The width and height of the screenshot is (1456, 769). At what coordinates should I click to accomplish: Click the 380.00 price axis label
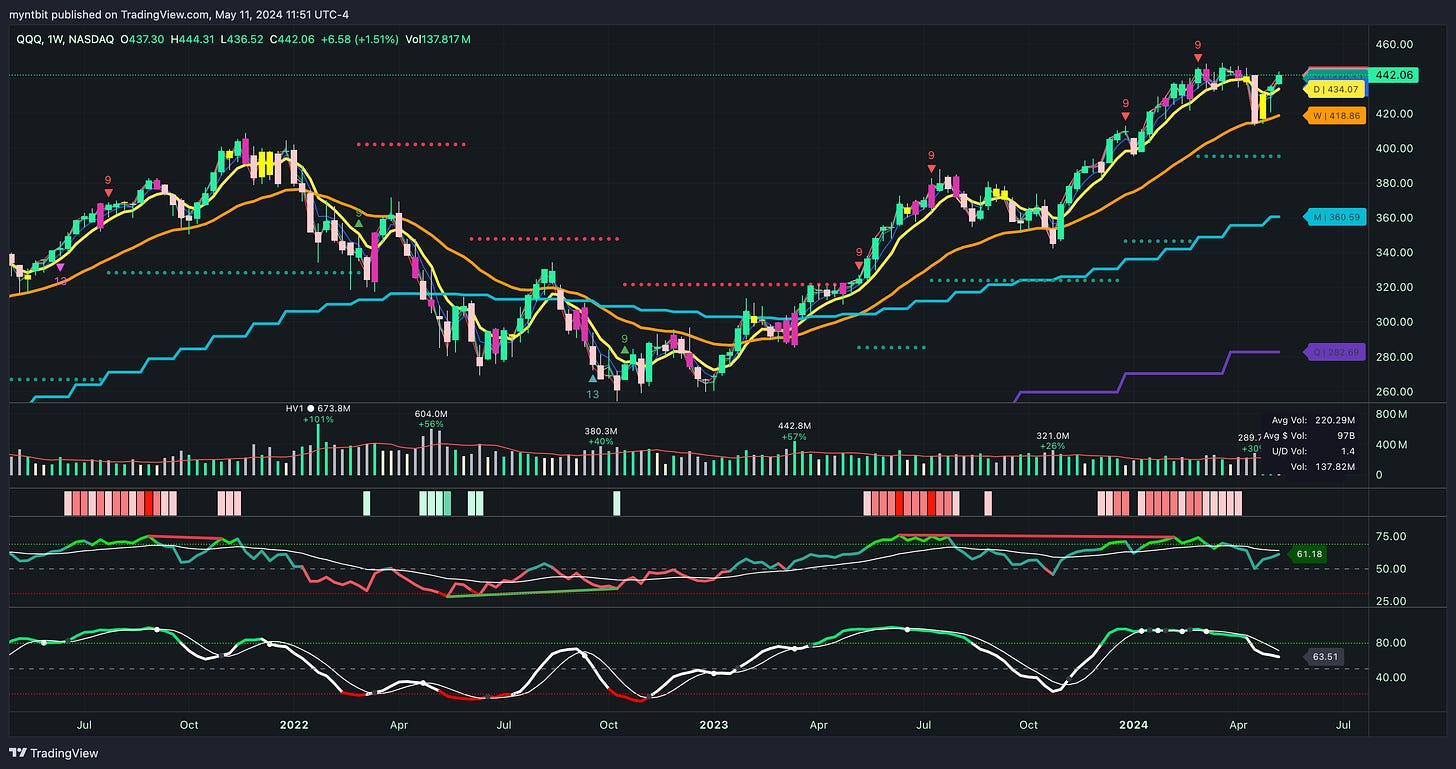[x=1394, y=183]
